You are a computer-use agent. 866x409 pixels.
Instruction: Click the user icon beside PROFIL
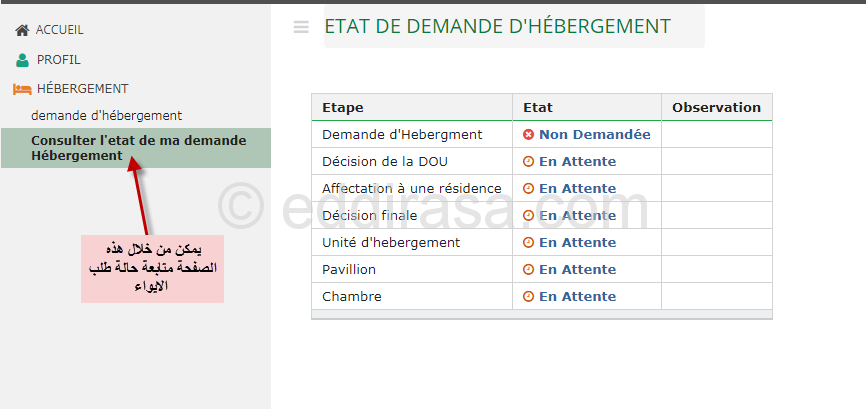[x=22, y=60]
